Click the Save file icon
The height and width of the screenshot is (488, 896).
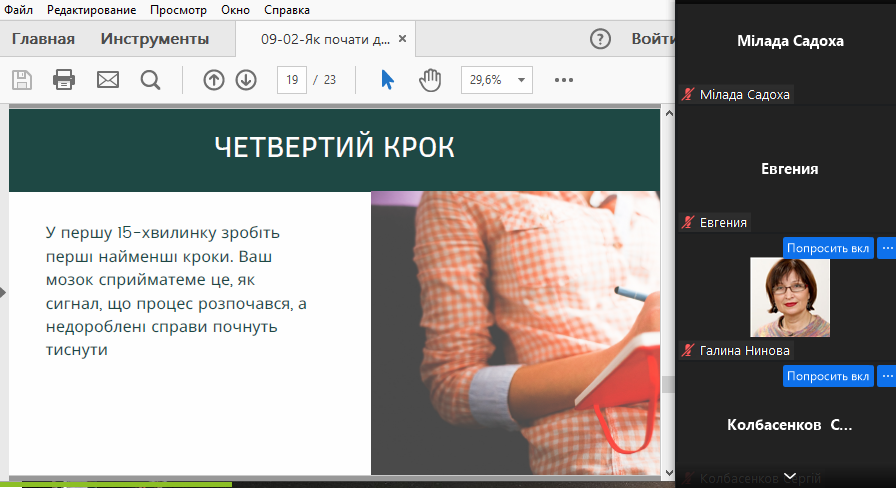pyautogui.click(x=21, y=80)
